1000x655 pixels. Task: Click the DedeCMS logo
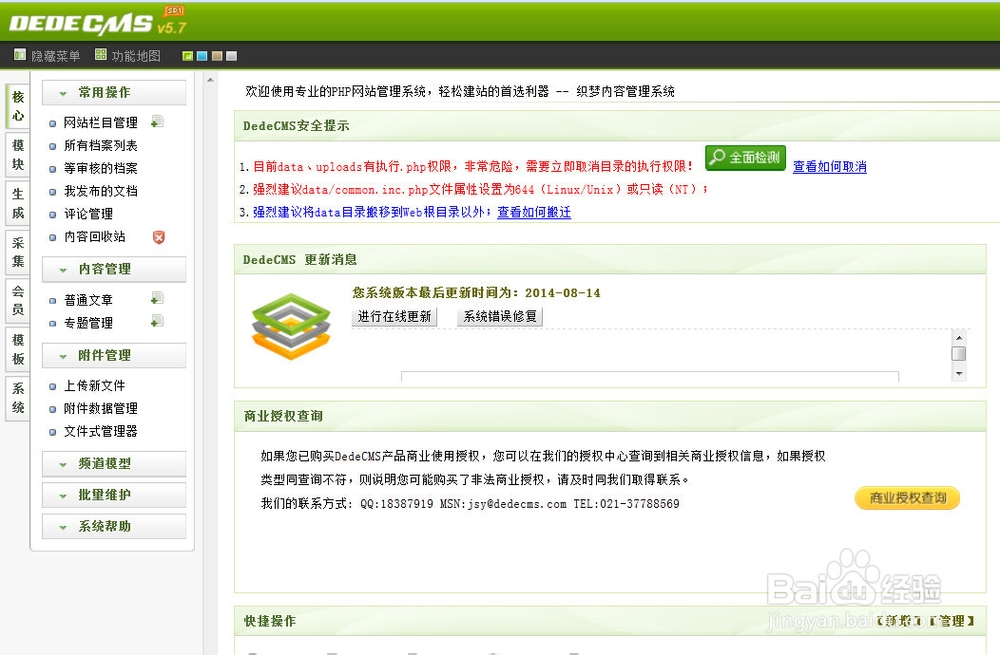[98, 22]
